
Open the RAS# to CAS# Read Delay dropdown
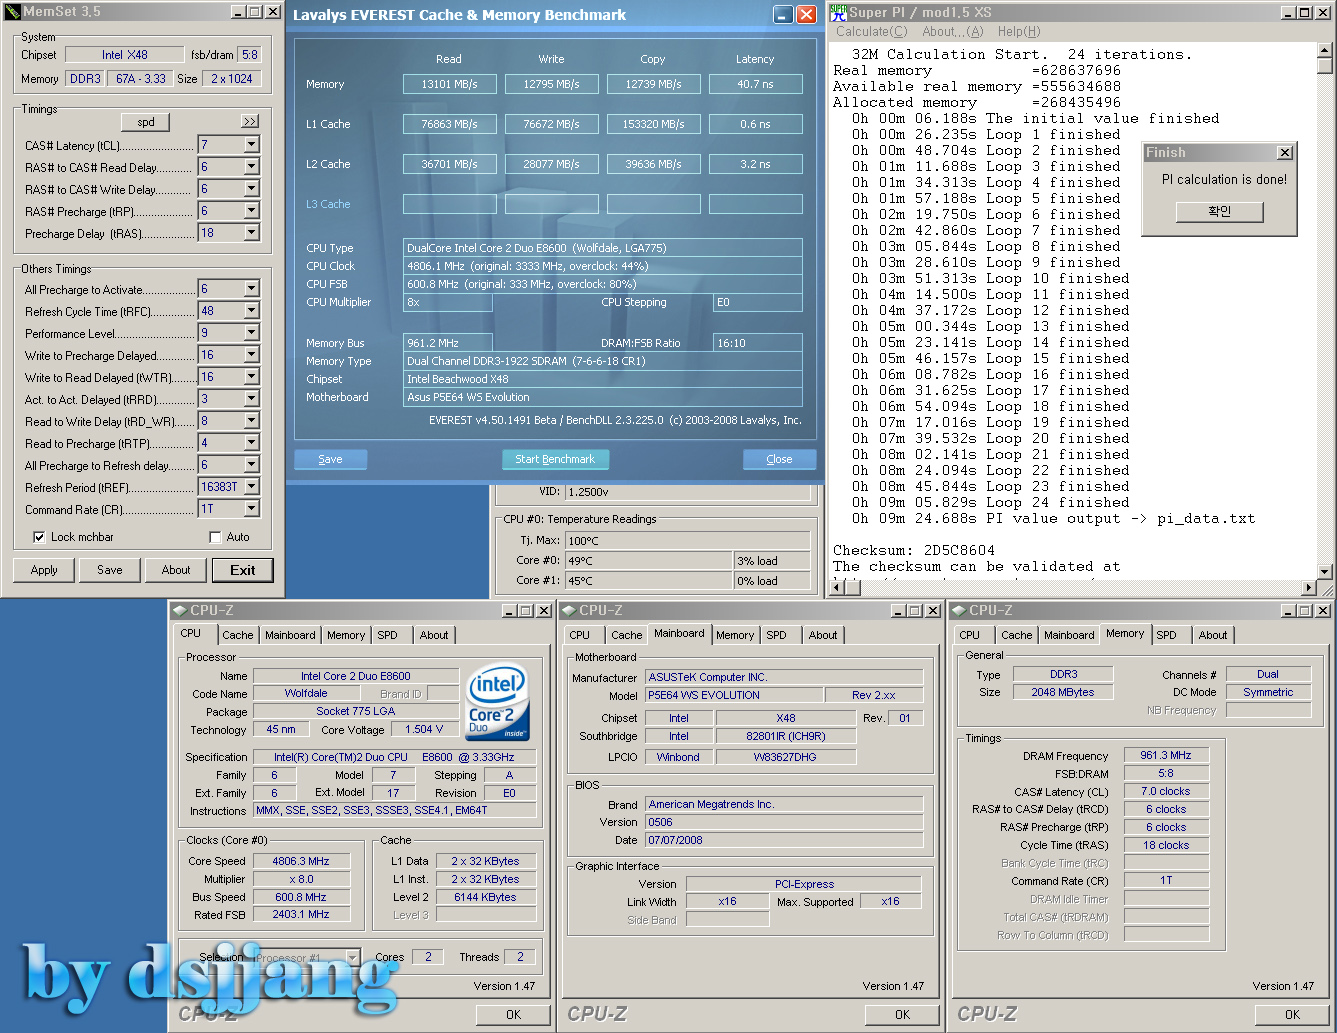(252, 167)
